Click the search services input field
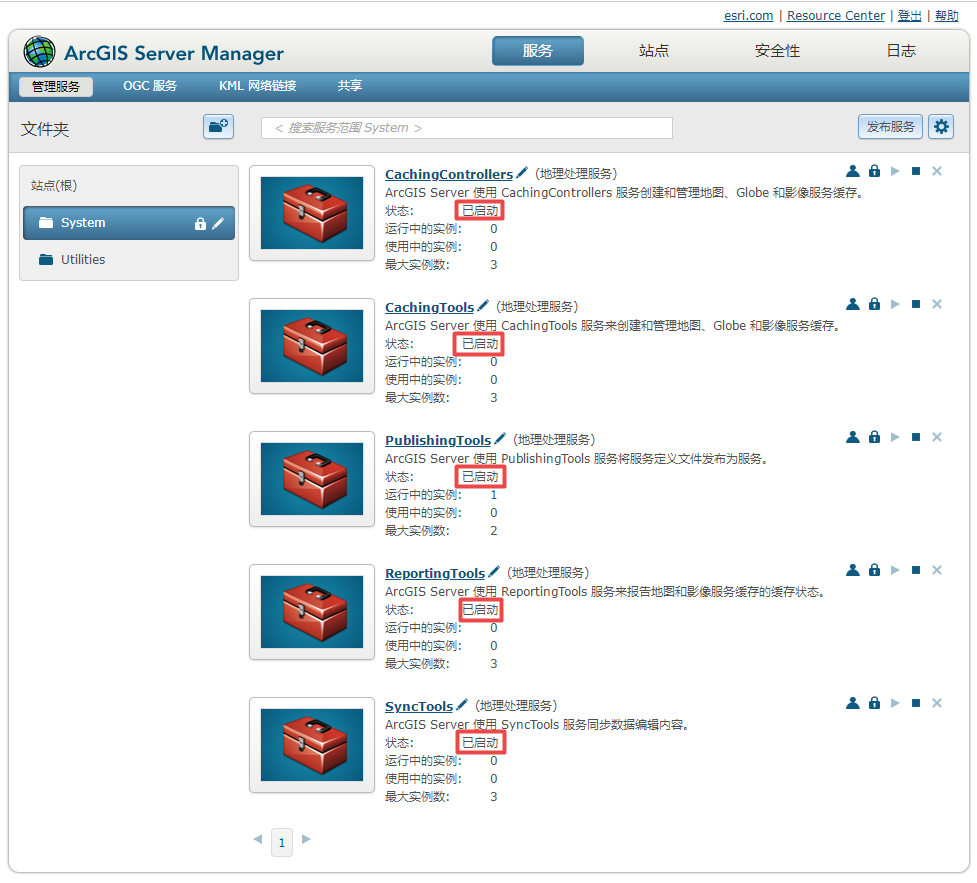The height and width of the screenshot is (883, 977). pyautogui.click(x=467, y=128)
